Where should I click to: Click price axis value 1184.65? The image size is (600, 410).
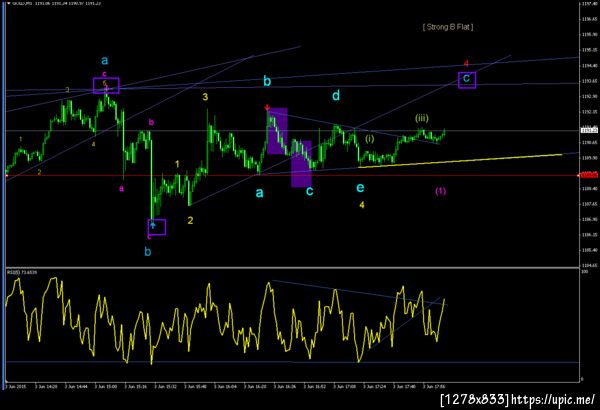click(589, 265)
